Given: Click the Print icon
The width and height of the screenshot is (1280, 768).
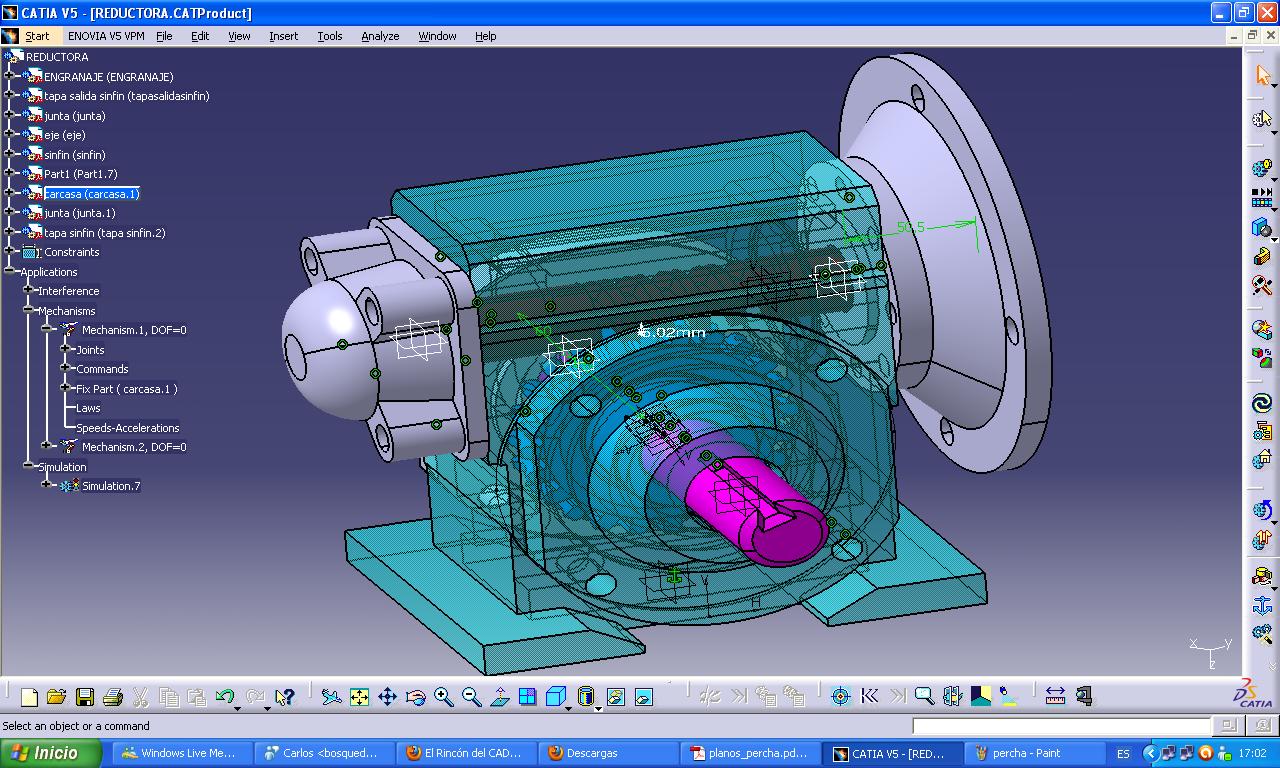Looking at the screenshot, I should (112, 697).
